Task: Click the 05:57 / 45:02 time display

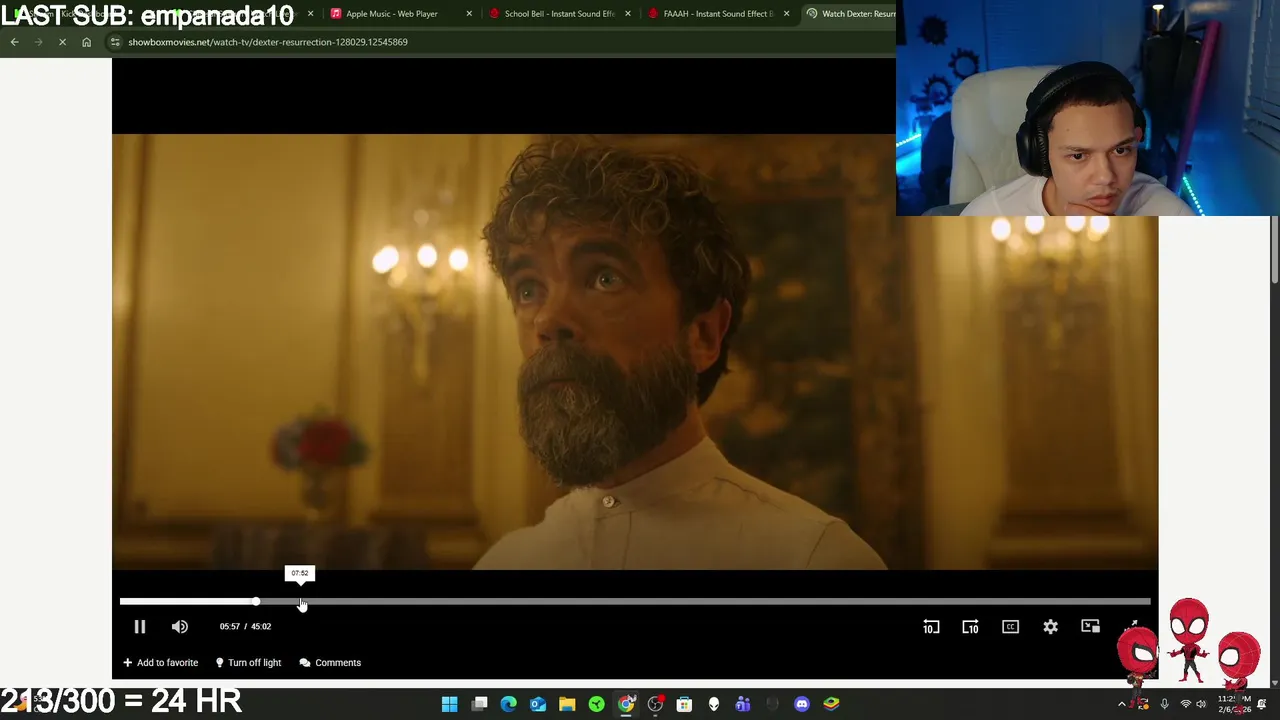Action: pos(245,626)
